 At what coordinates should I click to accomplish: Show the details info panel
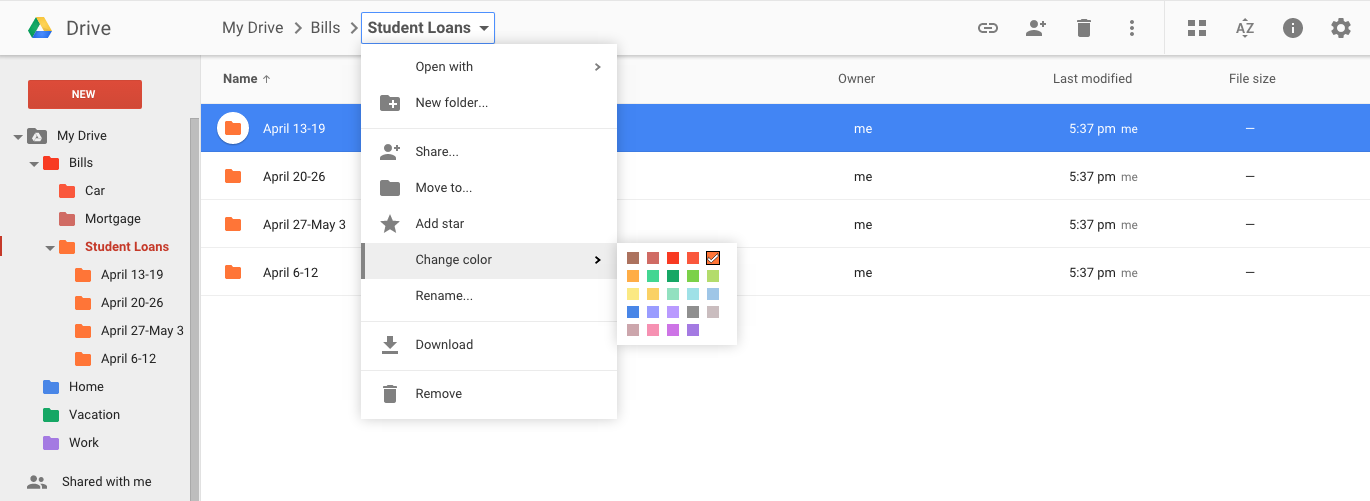[1293, 28]
